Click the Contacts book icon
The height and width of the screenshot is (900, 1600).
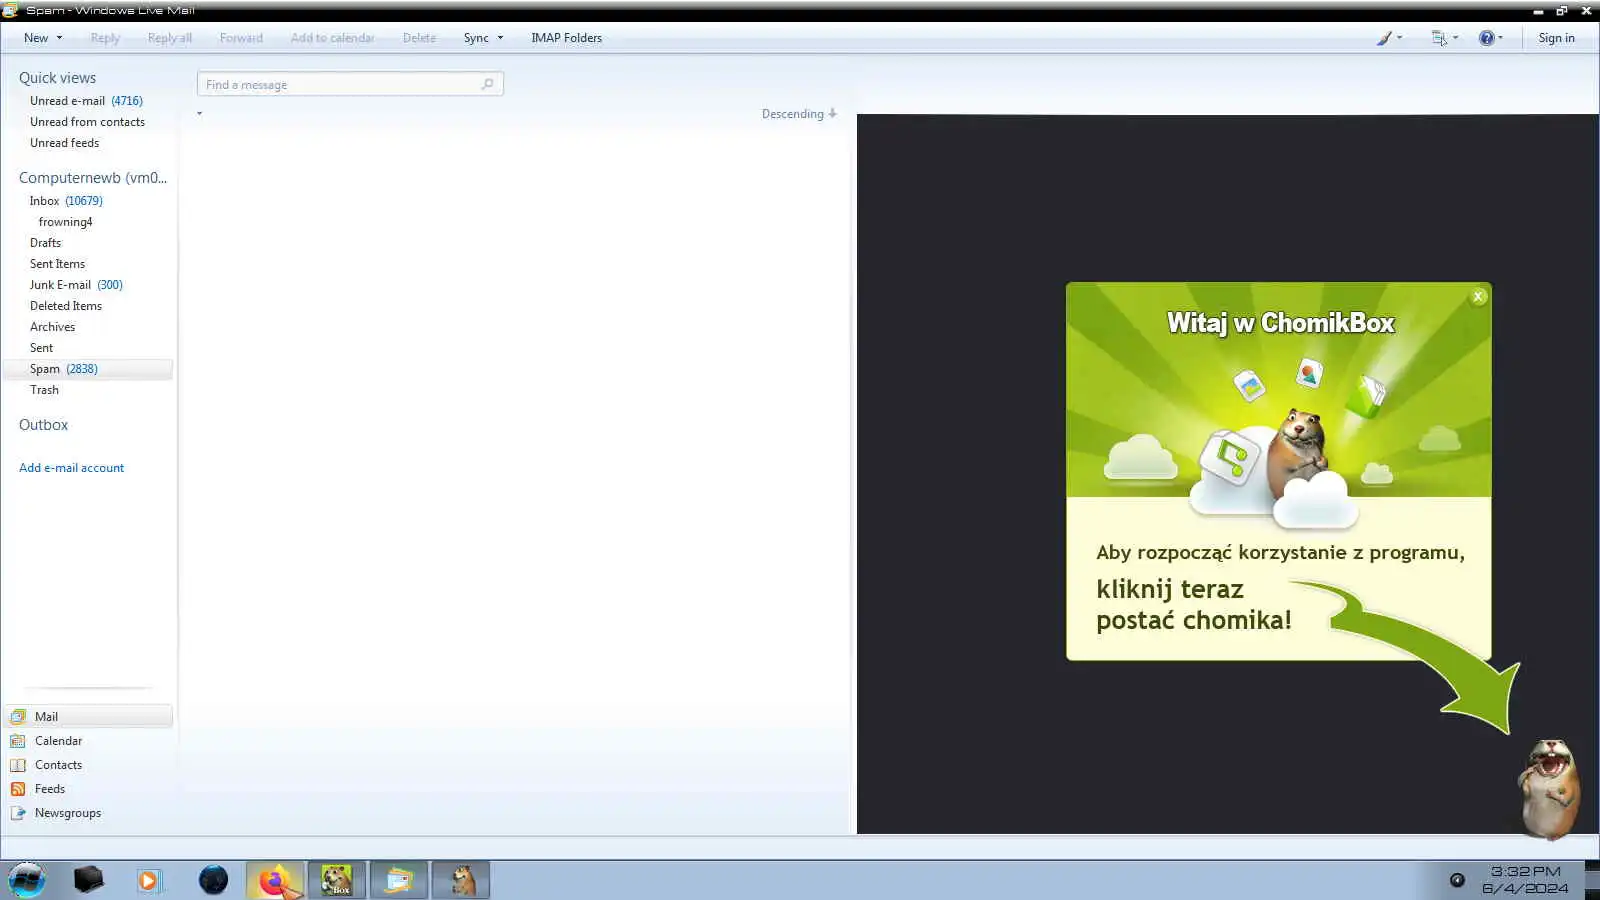18,765
